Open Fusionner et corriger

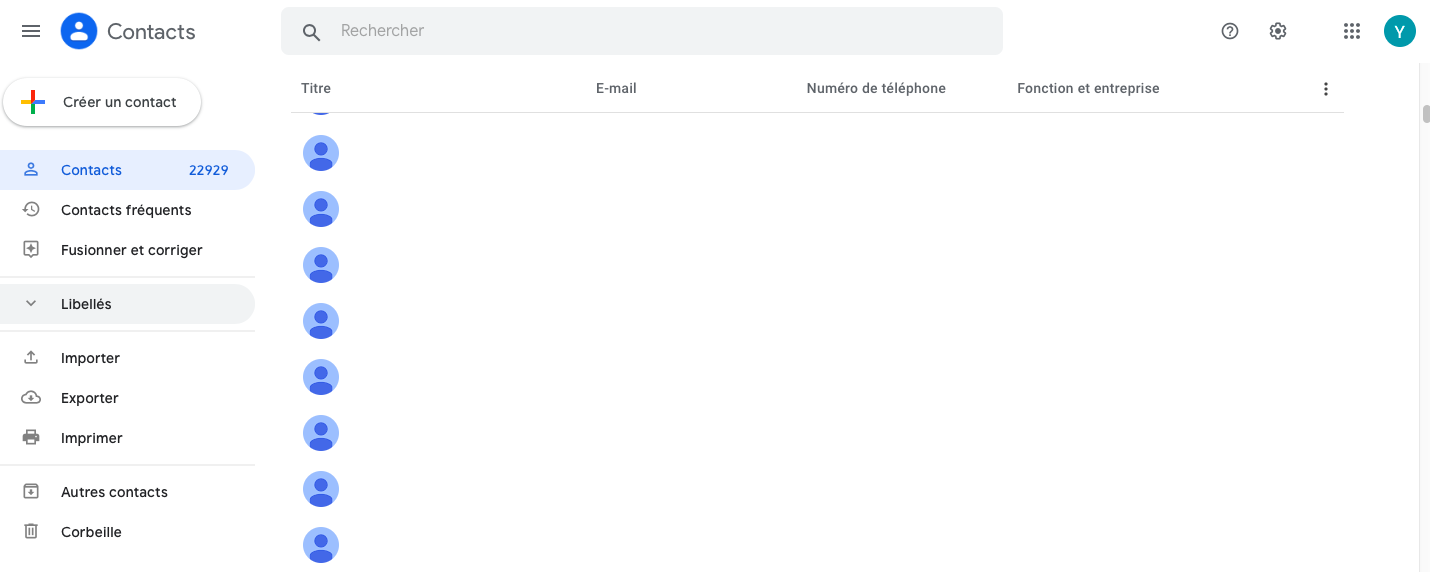tap(131, 250)
